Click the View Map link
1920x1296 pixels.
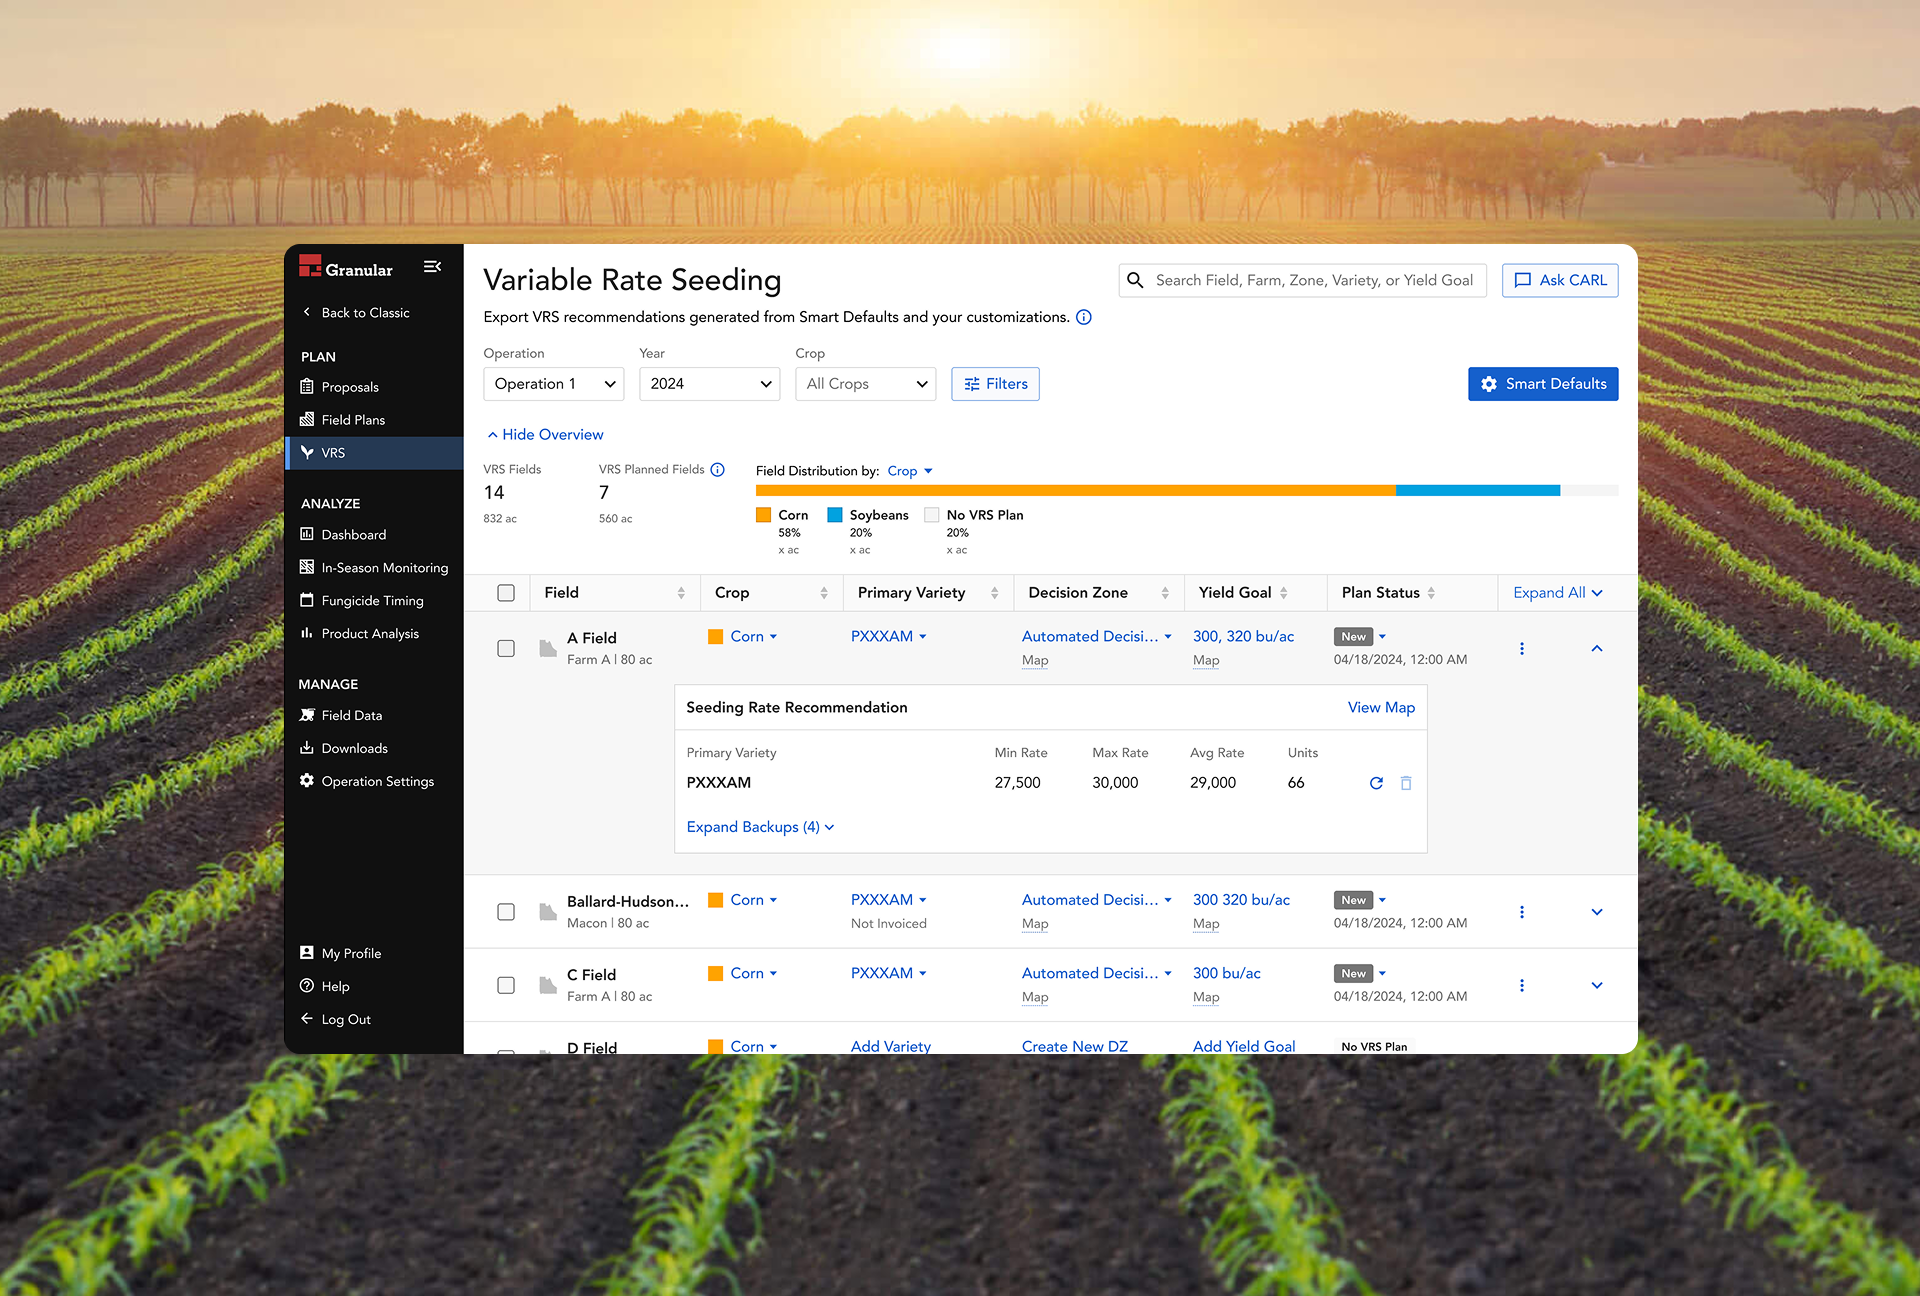[x=1381, y=707]
